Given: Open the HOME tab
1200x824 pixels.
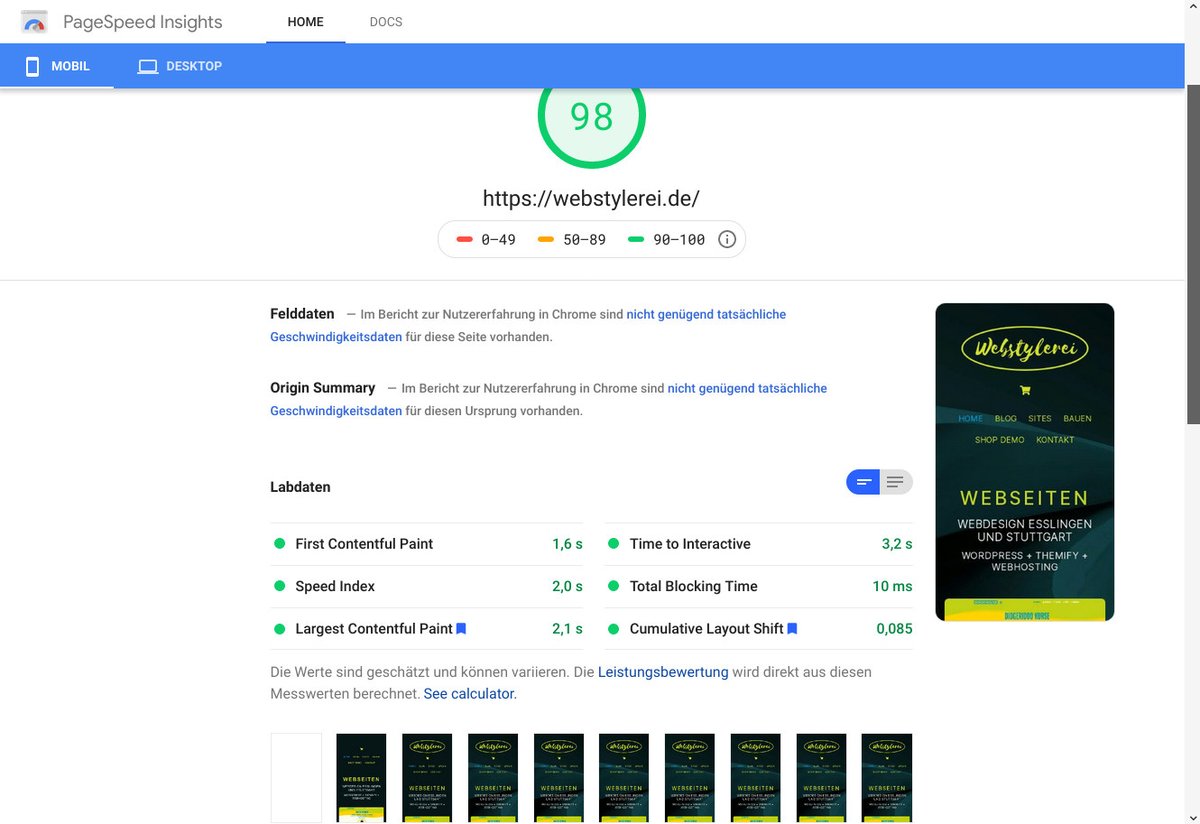Looking at the screenshot, I should (x=305, y=22).
